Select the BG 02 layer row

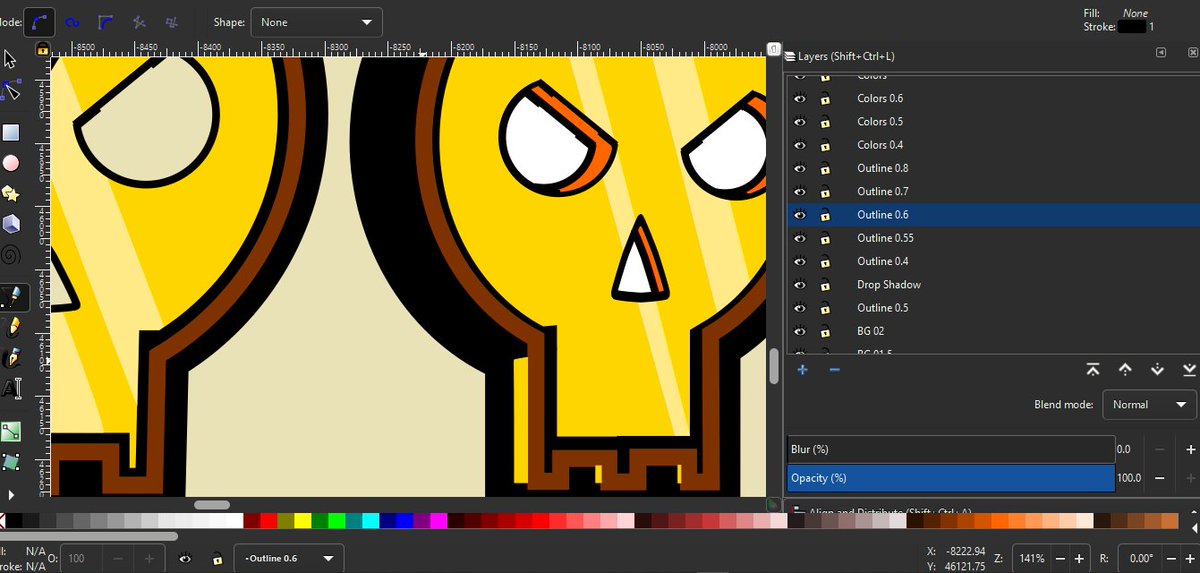(993, 331)
